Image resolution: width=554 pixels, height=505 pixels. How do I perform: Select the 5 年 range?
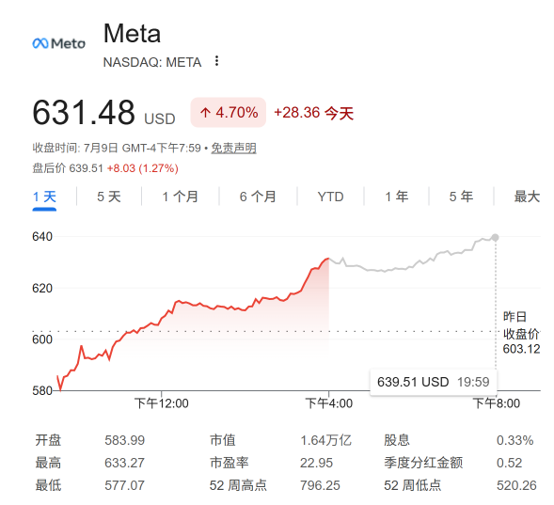click(461, 196)
